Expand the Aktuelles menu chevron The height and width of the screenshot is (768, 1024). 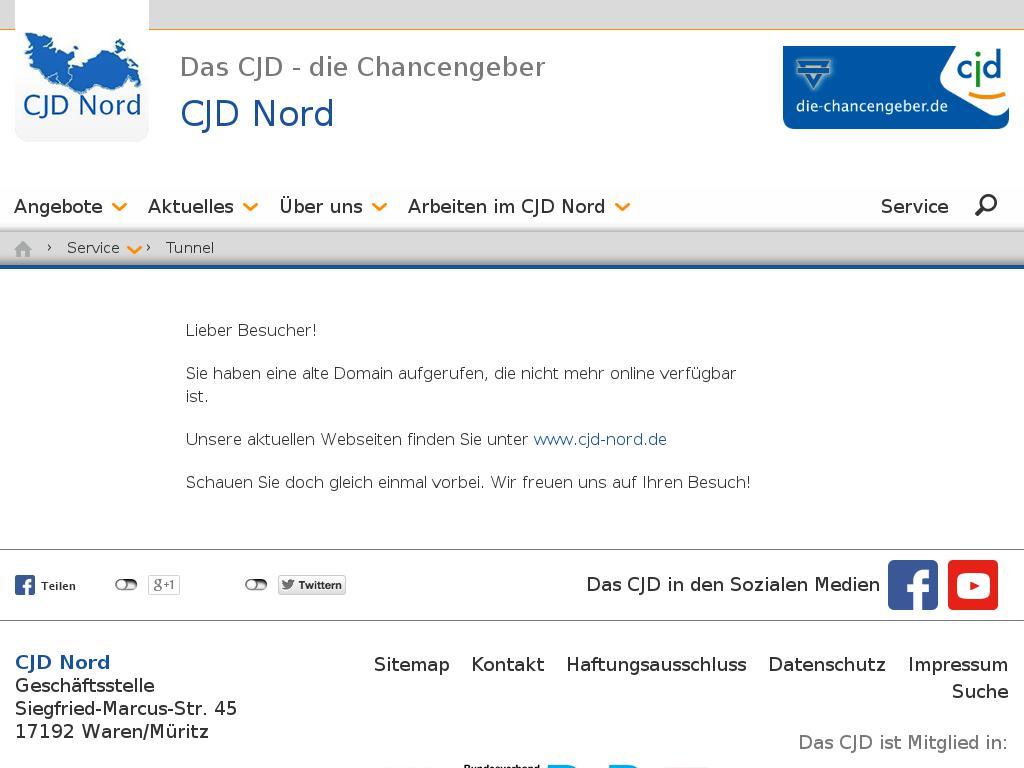pos(250,207)
